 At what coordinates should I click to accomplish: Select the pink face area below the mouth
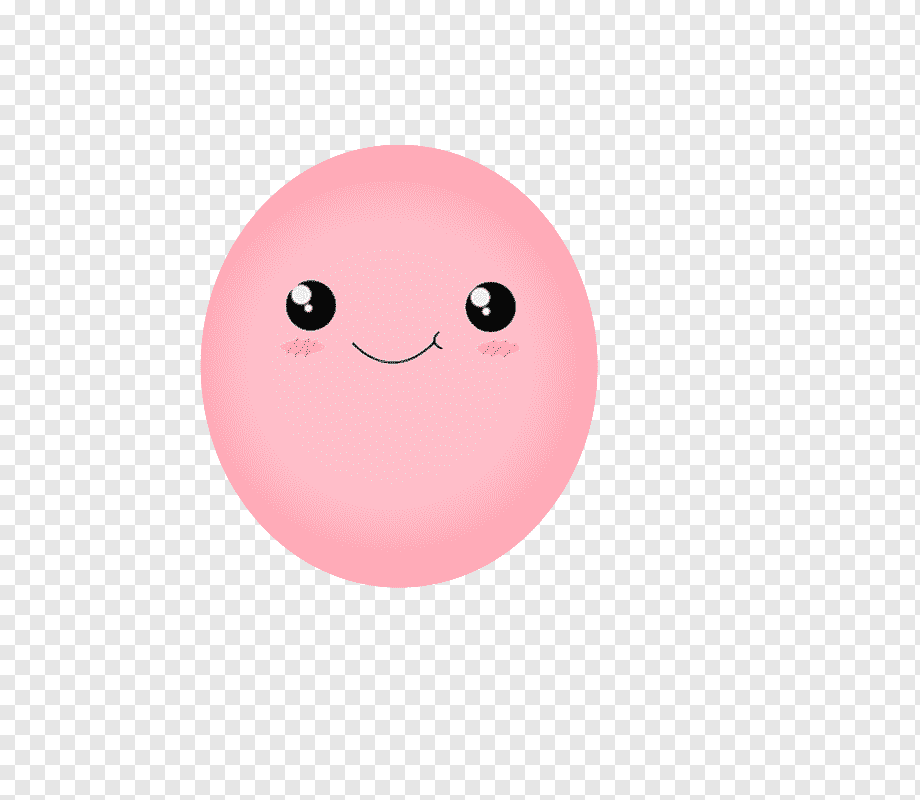click(x=398, y=450)
